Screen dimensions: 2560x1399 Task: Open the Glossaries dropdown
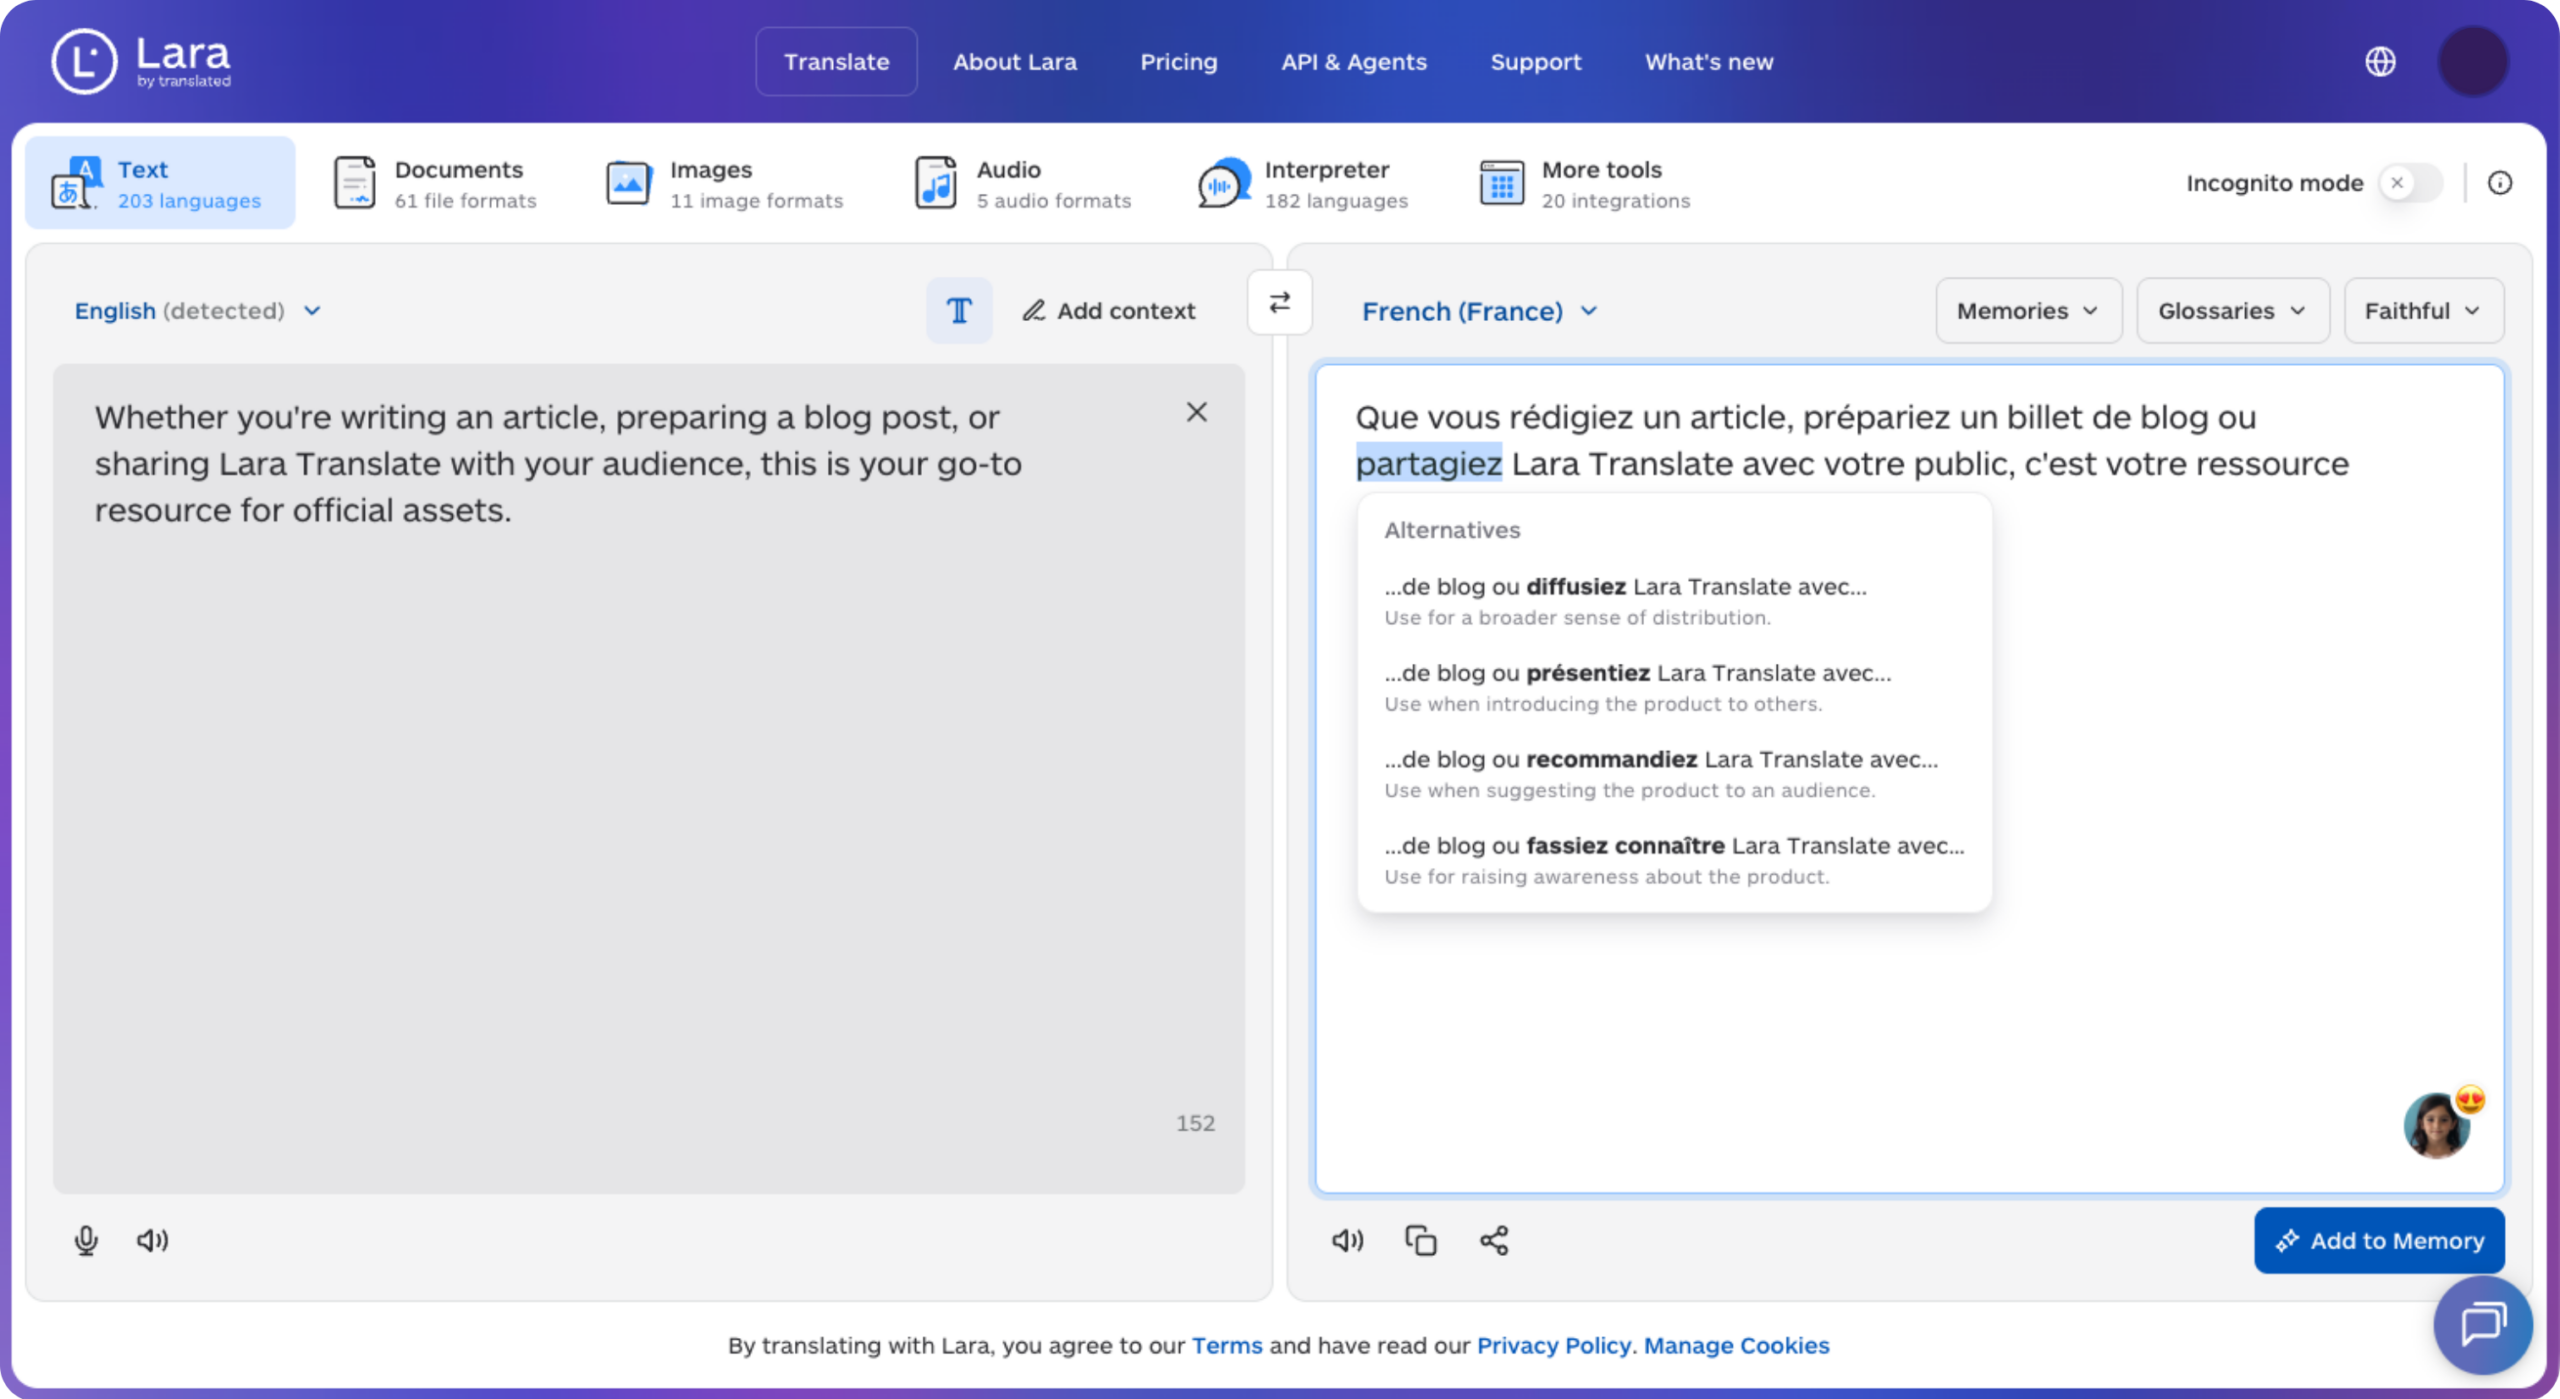click(2232, 311)
